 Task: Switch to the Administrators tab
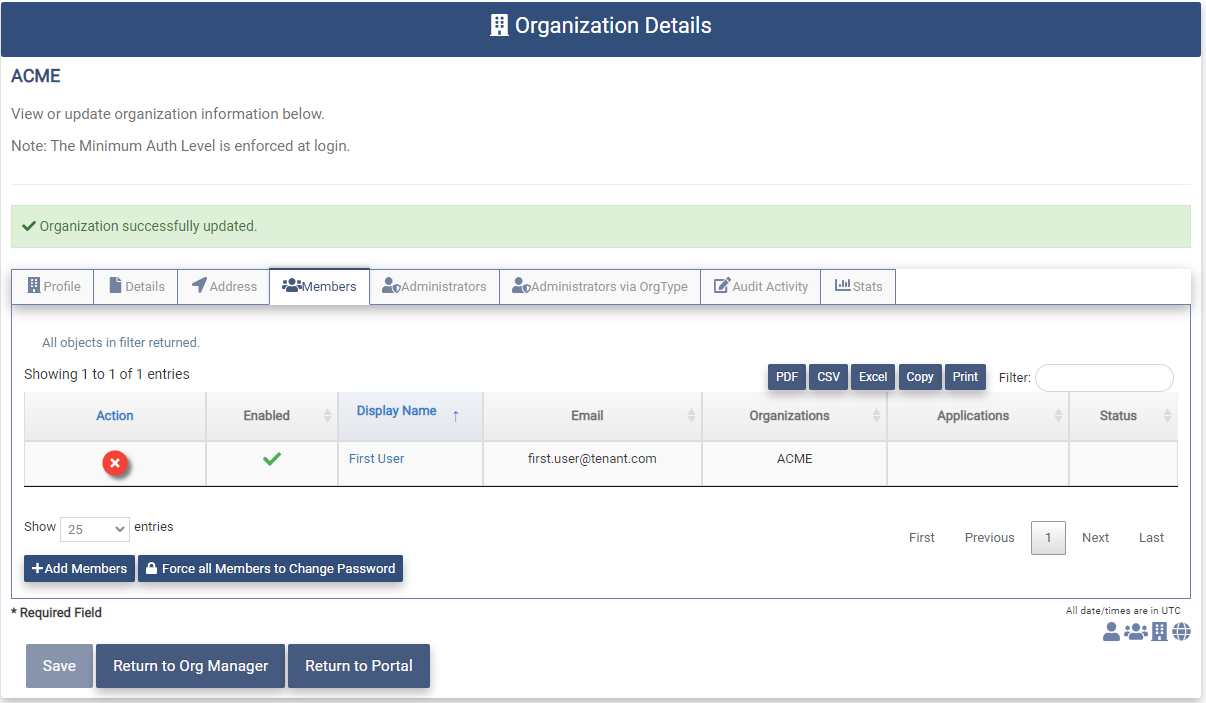435,286
